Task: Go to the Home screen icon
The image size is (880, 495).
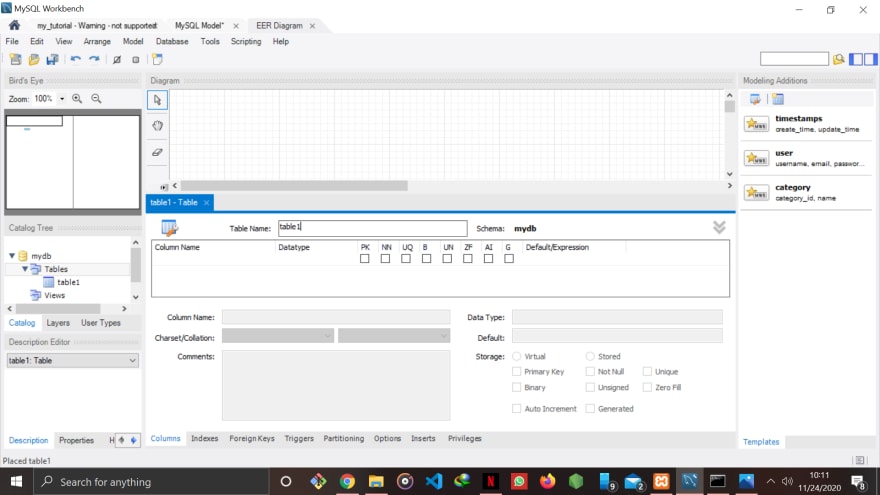Action: point(15,25)
